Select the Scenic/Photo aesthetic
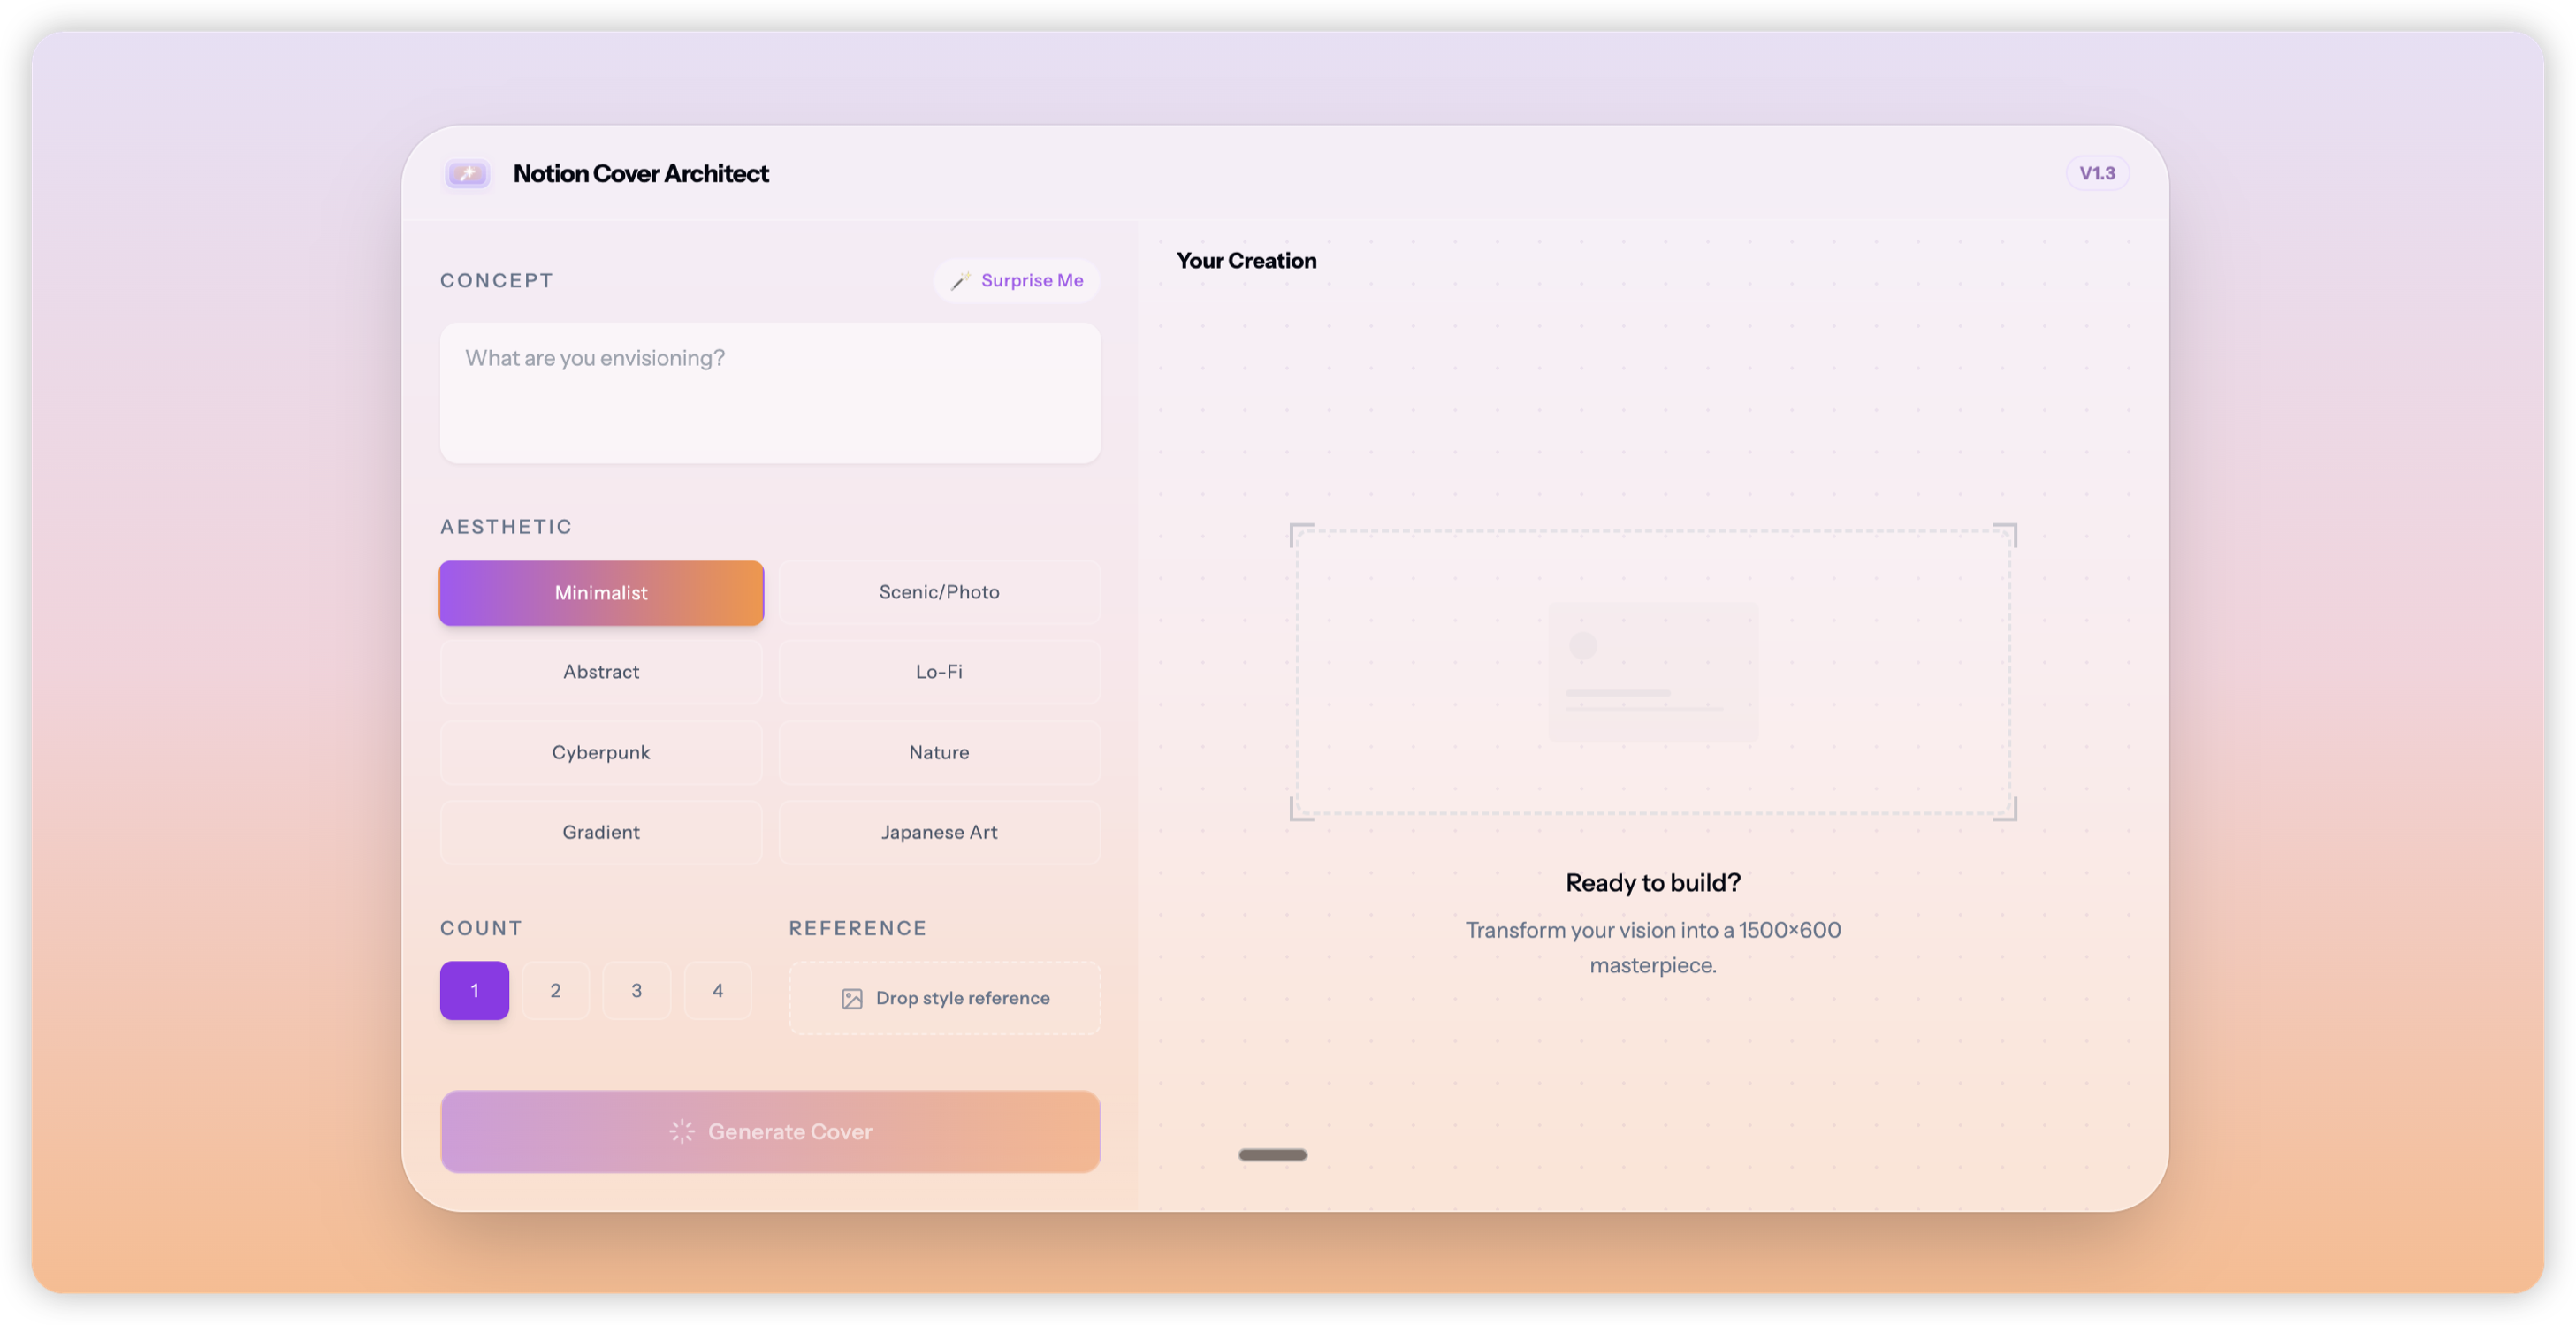Image resolution: width=2576 pixels, height=1325 pixels. [939, 592]
